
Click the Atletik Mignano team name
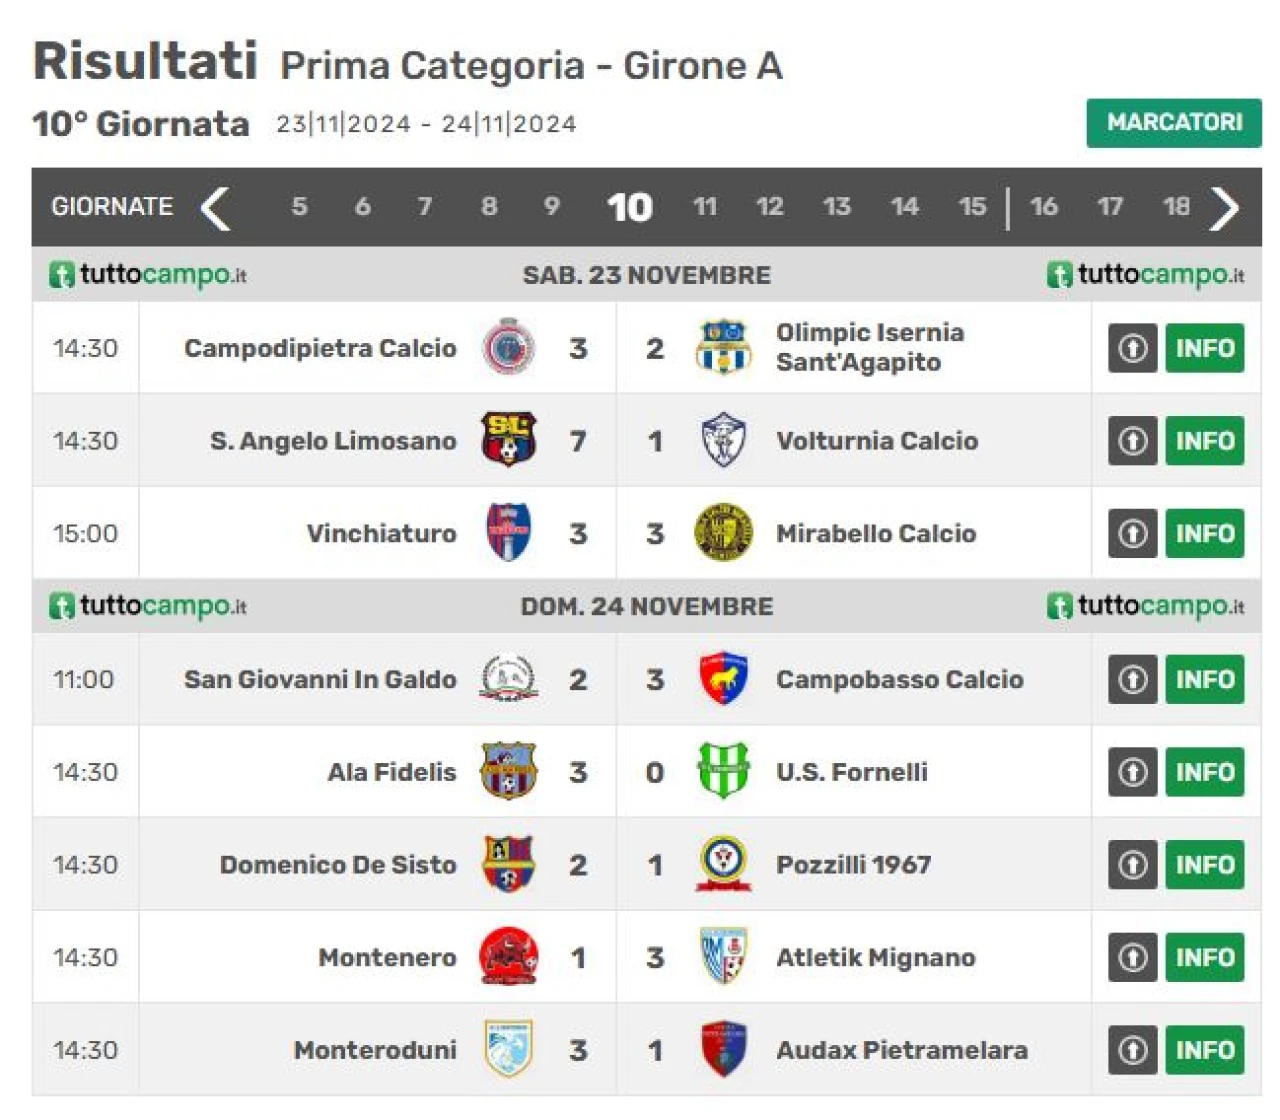(x=875, y=957)
